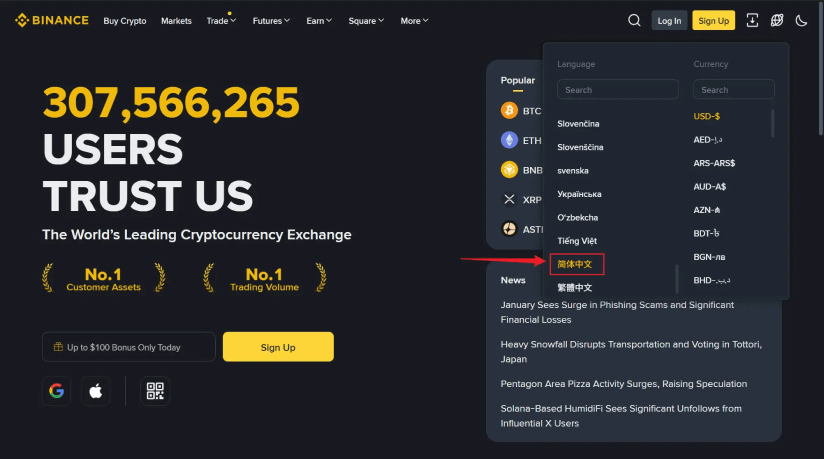Click the large yellow Sign Up button
This screenshot has height=459, width=824.
pyautogui.click(x=278, y=347)
